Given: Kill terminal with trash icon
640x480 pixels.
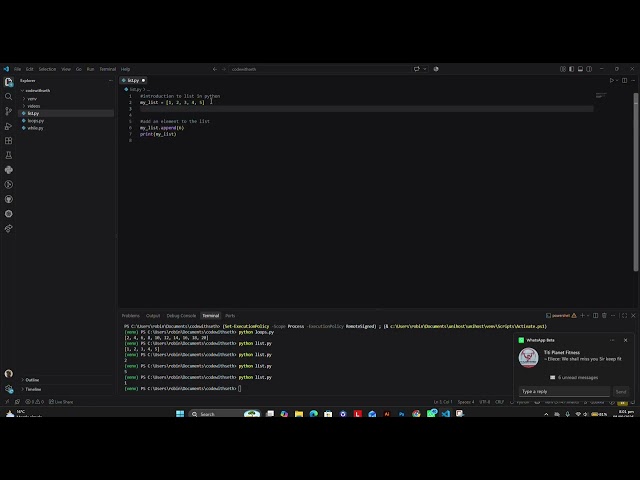Looking at the screenshot, I should pos(604,316).
